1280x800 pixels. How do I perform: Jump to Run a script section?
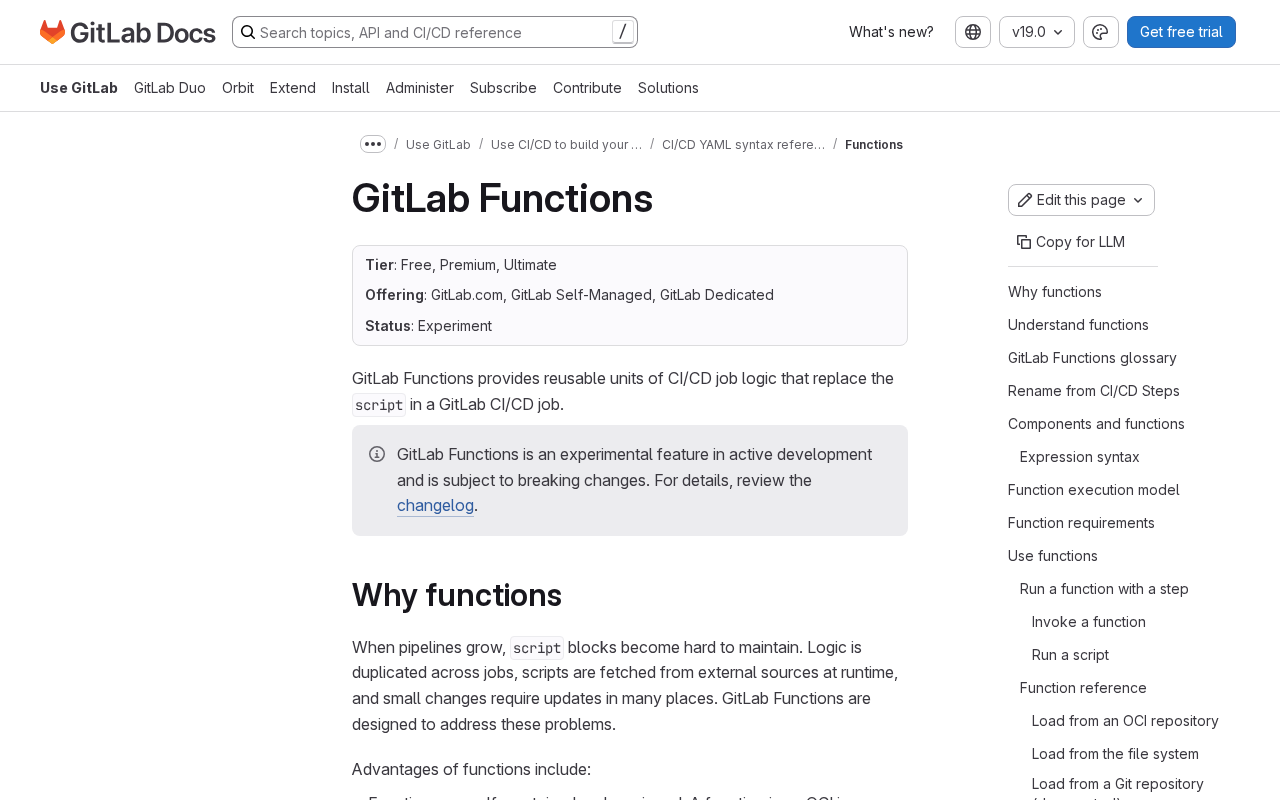point(1070,655)
